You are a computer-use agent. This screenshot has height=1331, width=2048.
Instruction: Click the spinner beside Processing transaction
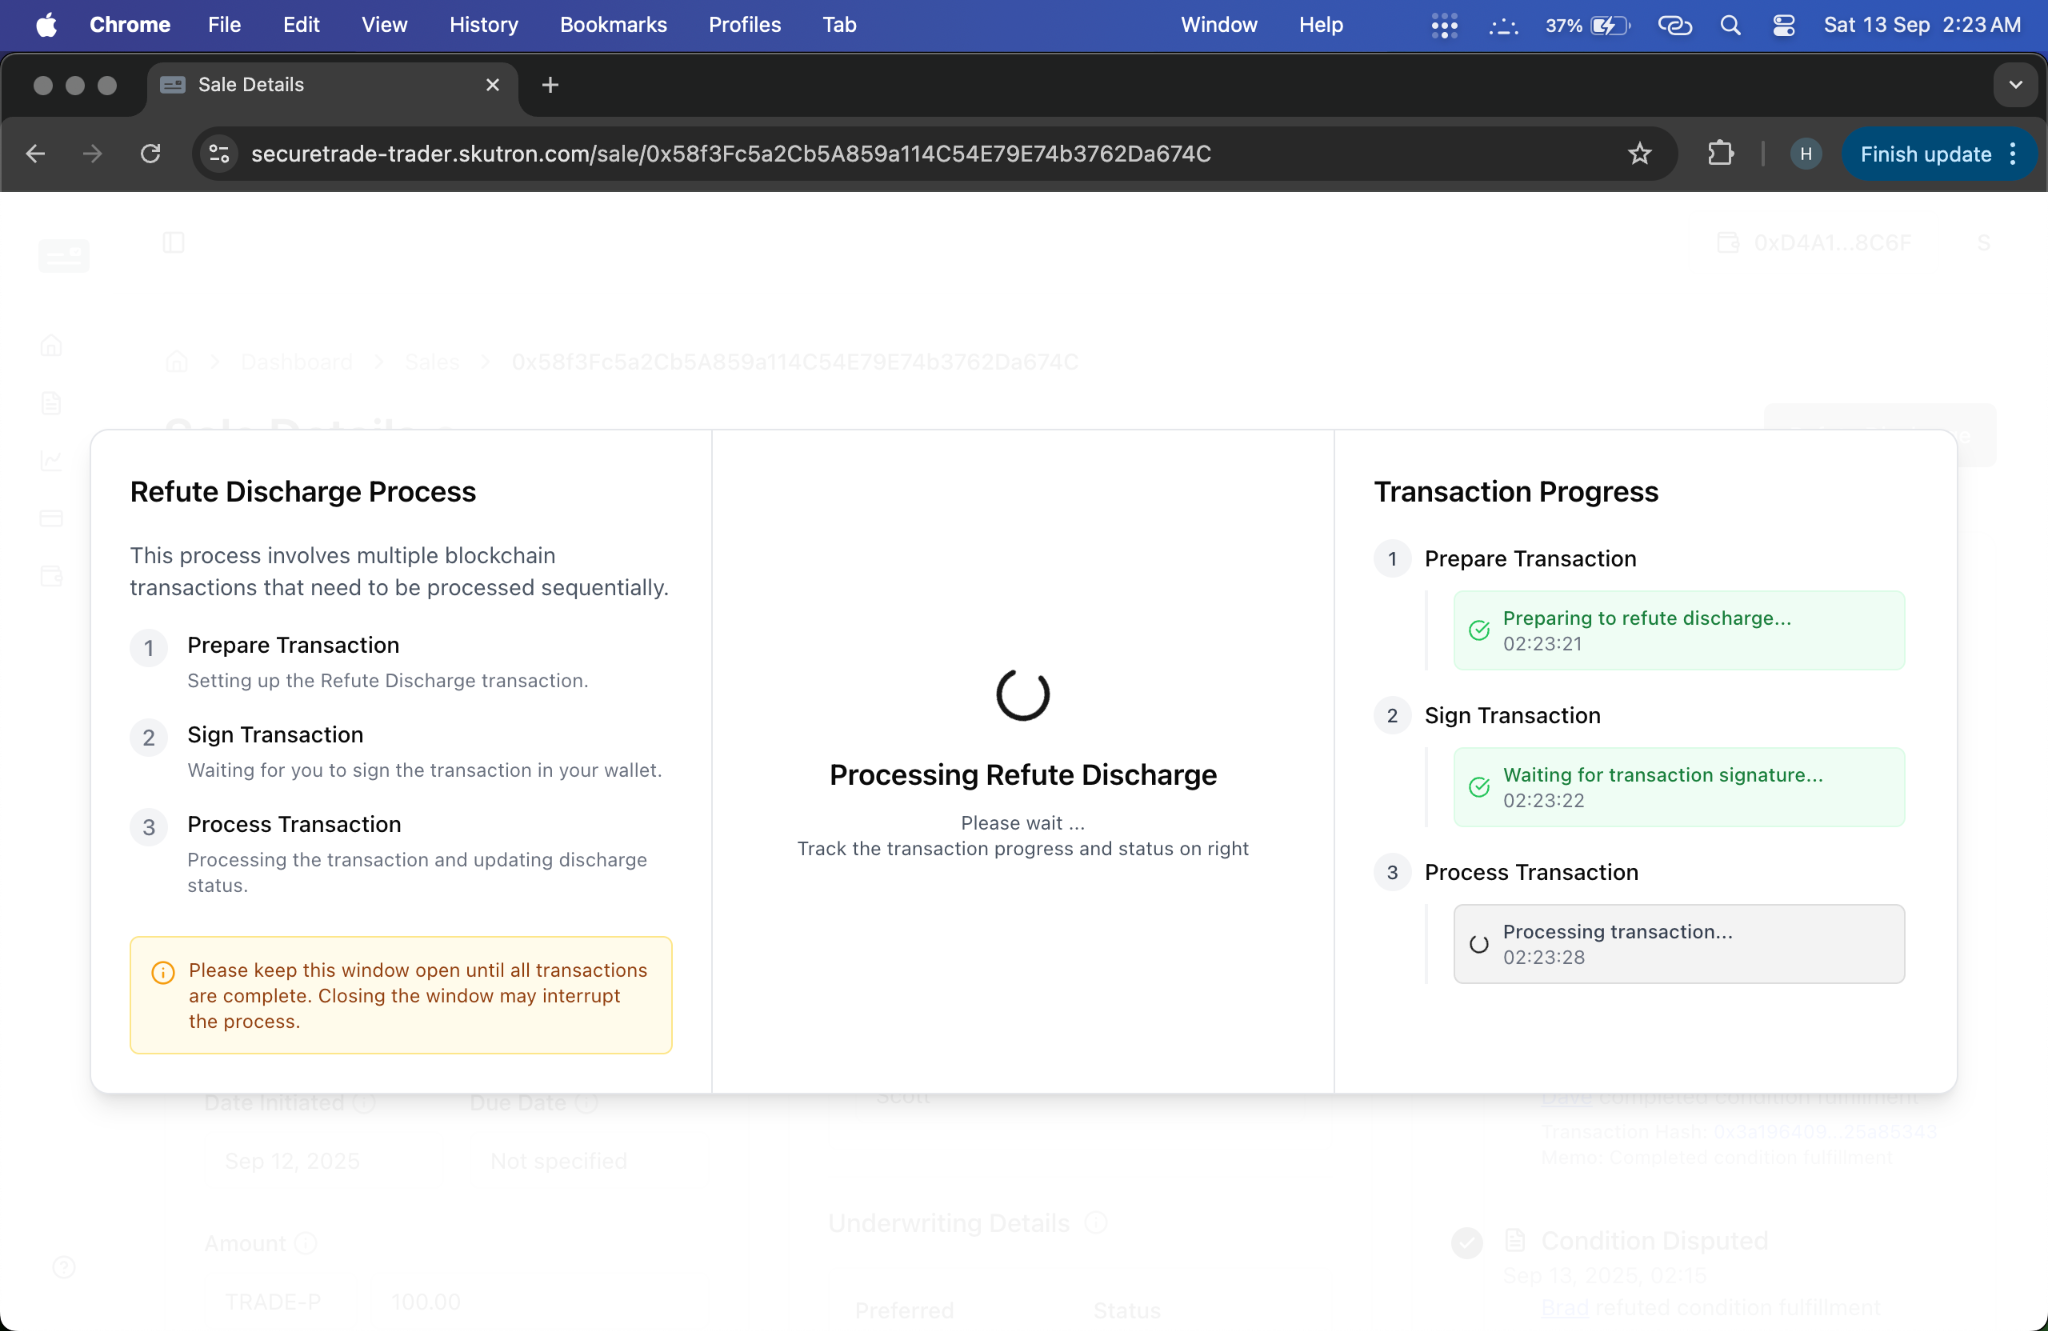[1479, 944]
